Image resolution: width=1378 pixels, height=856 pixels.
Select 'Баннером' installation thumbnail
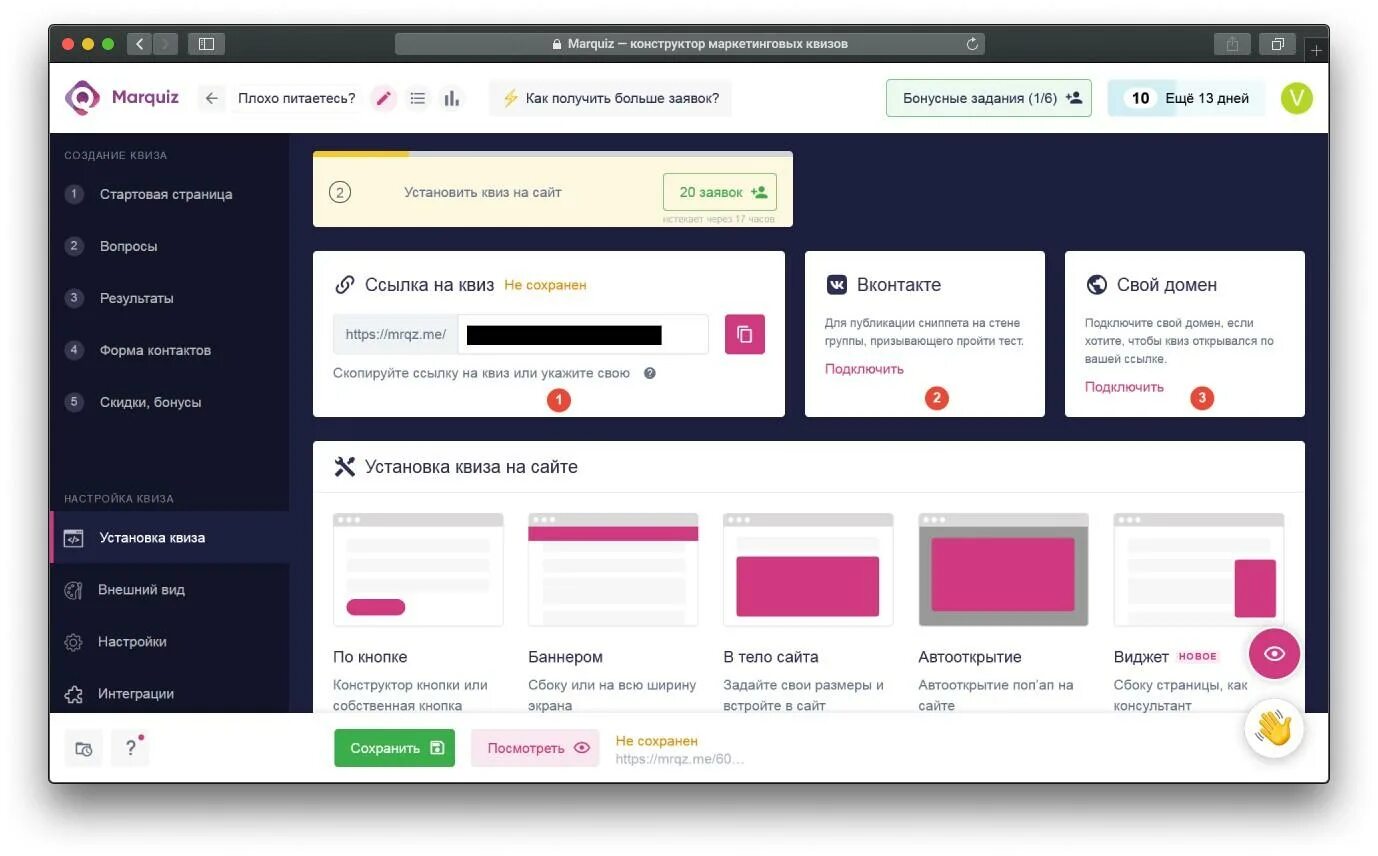click(613, 570)
